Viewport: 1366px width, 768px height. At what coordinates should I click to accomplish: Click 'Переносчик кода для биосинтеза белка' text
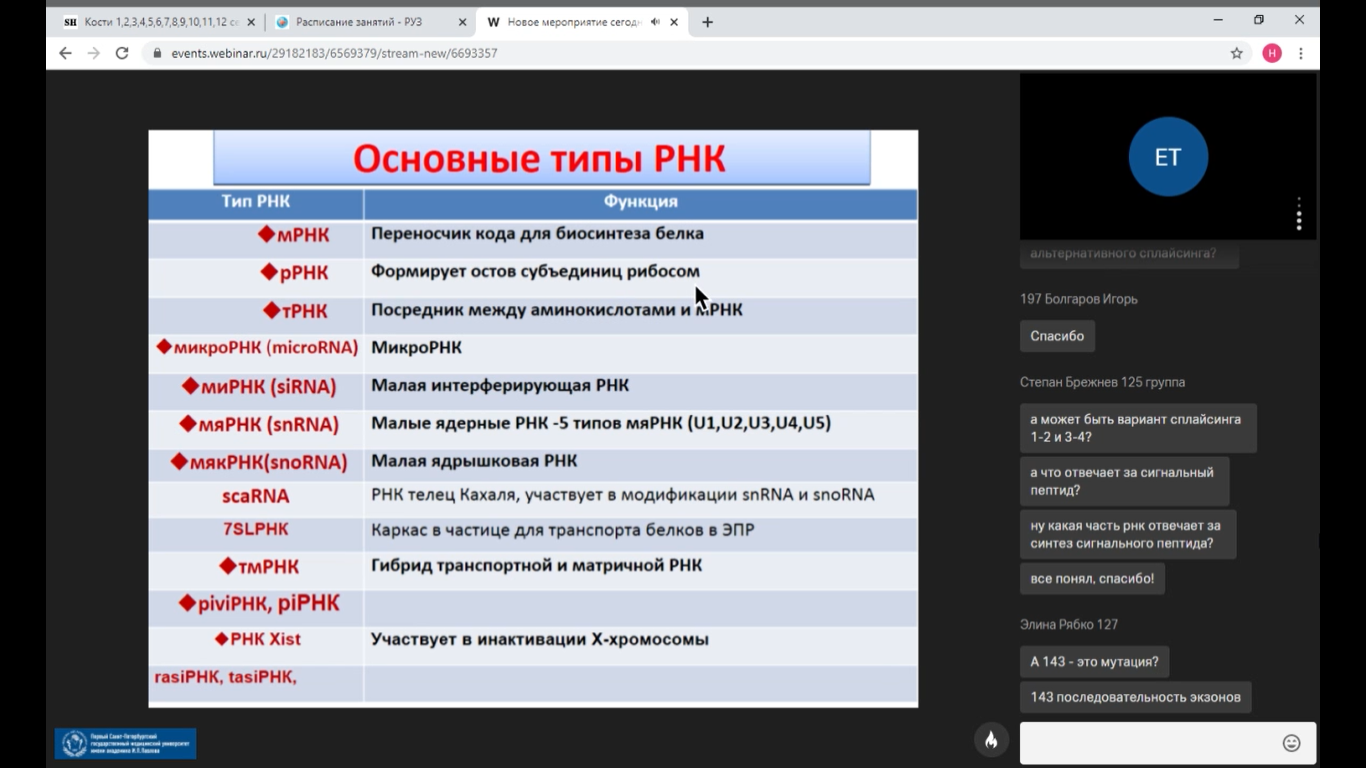coord(537,234)
